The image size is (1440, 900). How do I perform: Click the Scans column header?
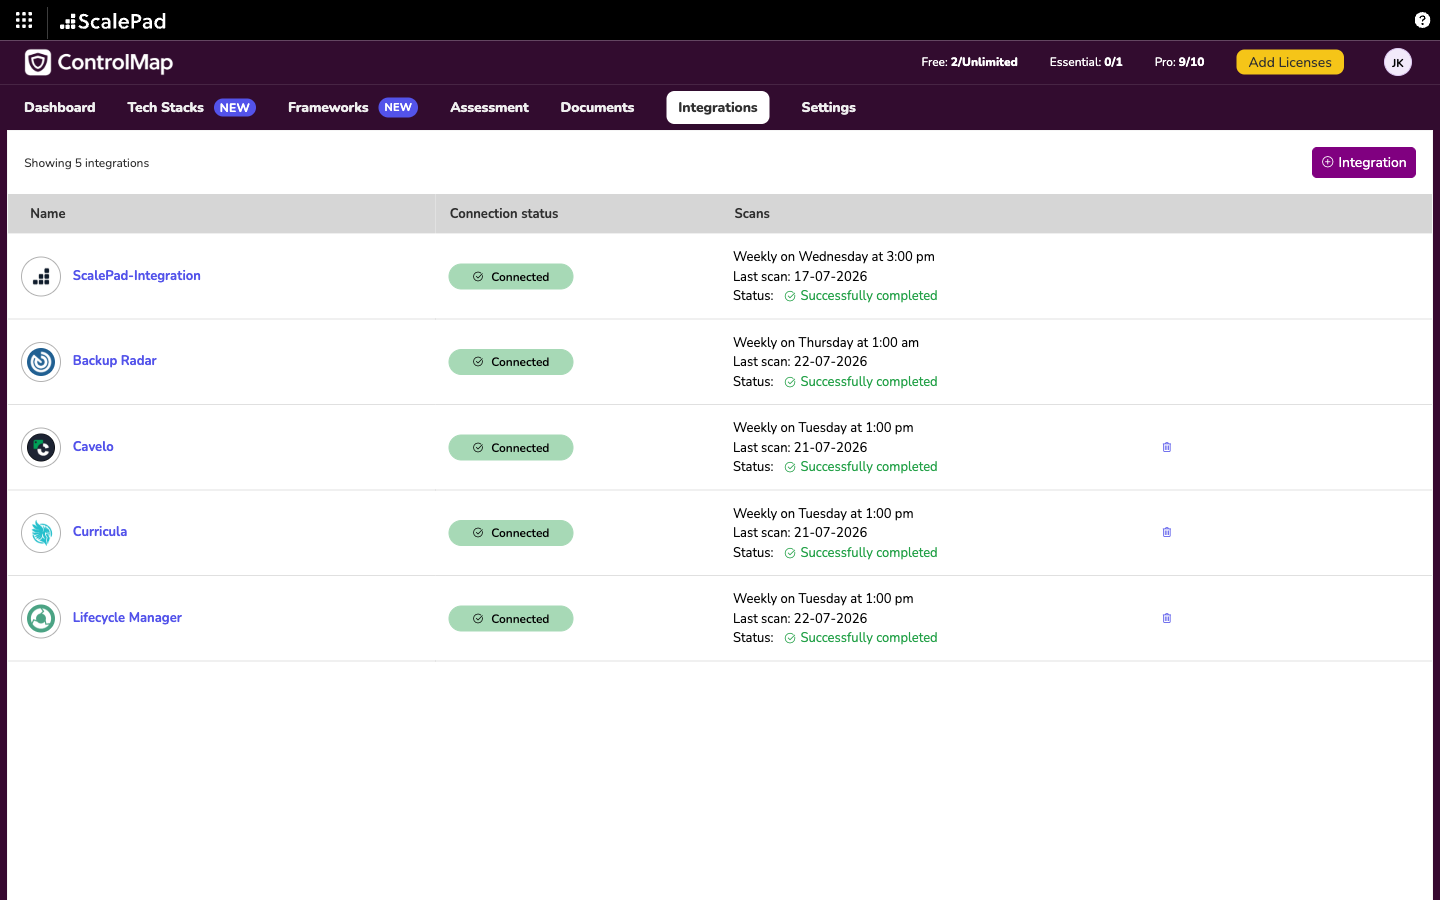tap(752, 214)
